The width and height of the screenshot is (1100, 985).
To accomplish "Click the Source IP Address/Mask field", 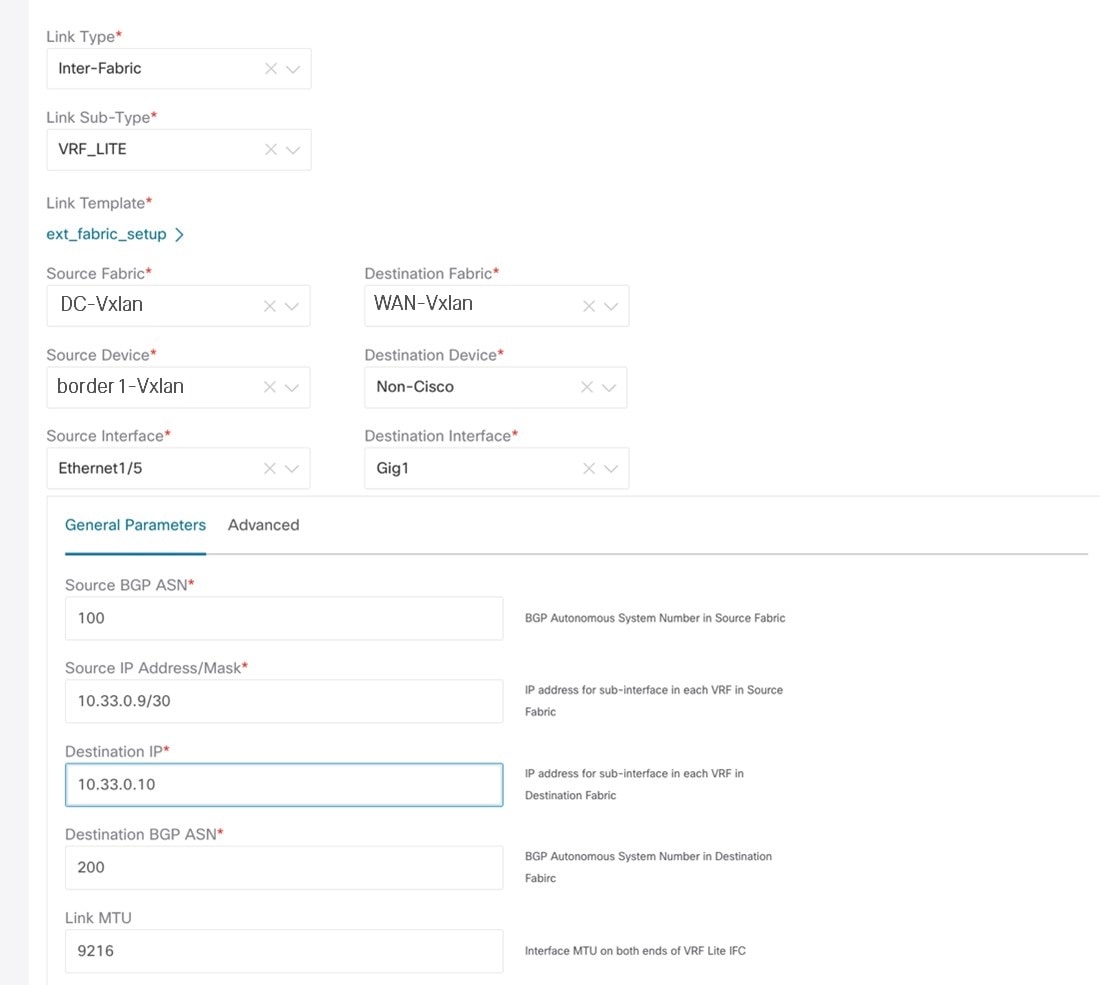I will click(x=284, y=701).
